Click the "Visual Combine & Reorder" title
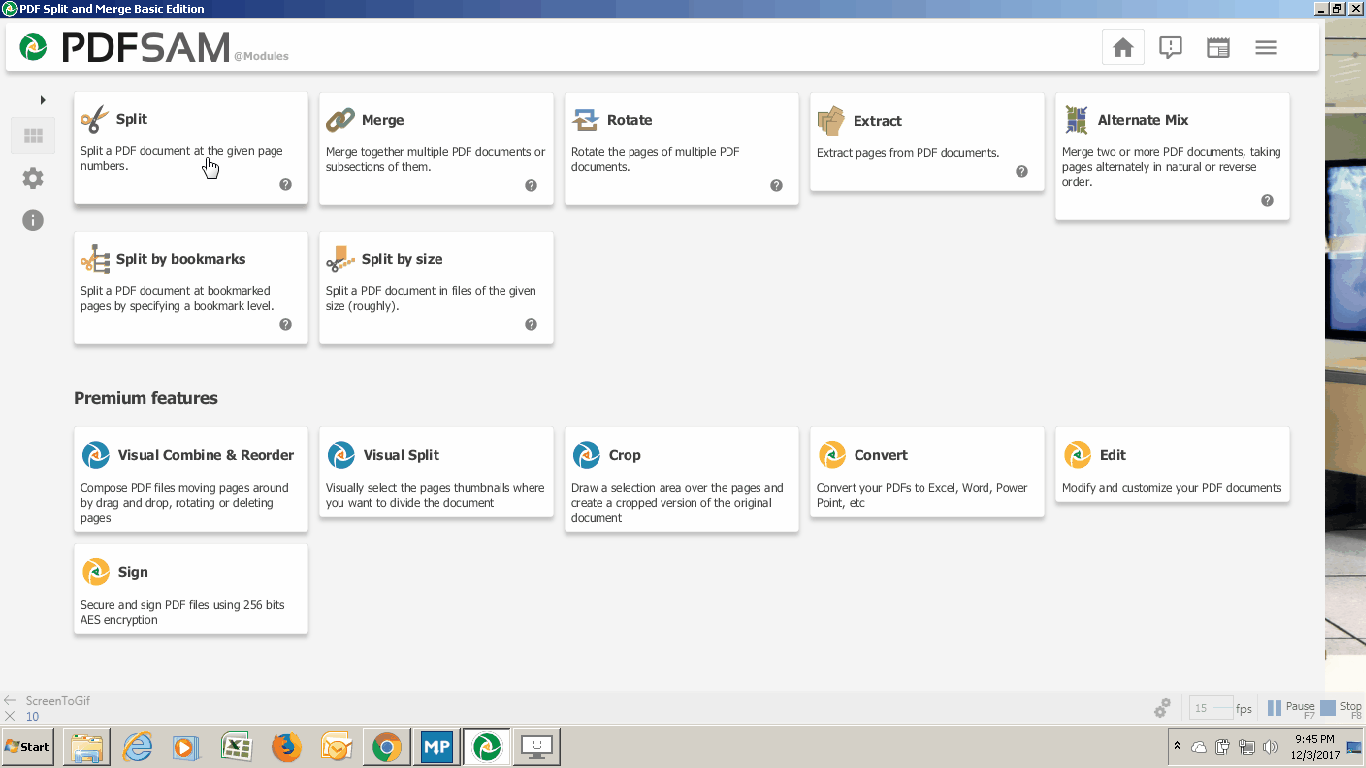This screenshot has width=1366, height=768. [x=206, y=455]
